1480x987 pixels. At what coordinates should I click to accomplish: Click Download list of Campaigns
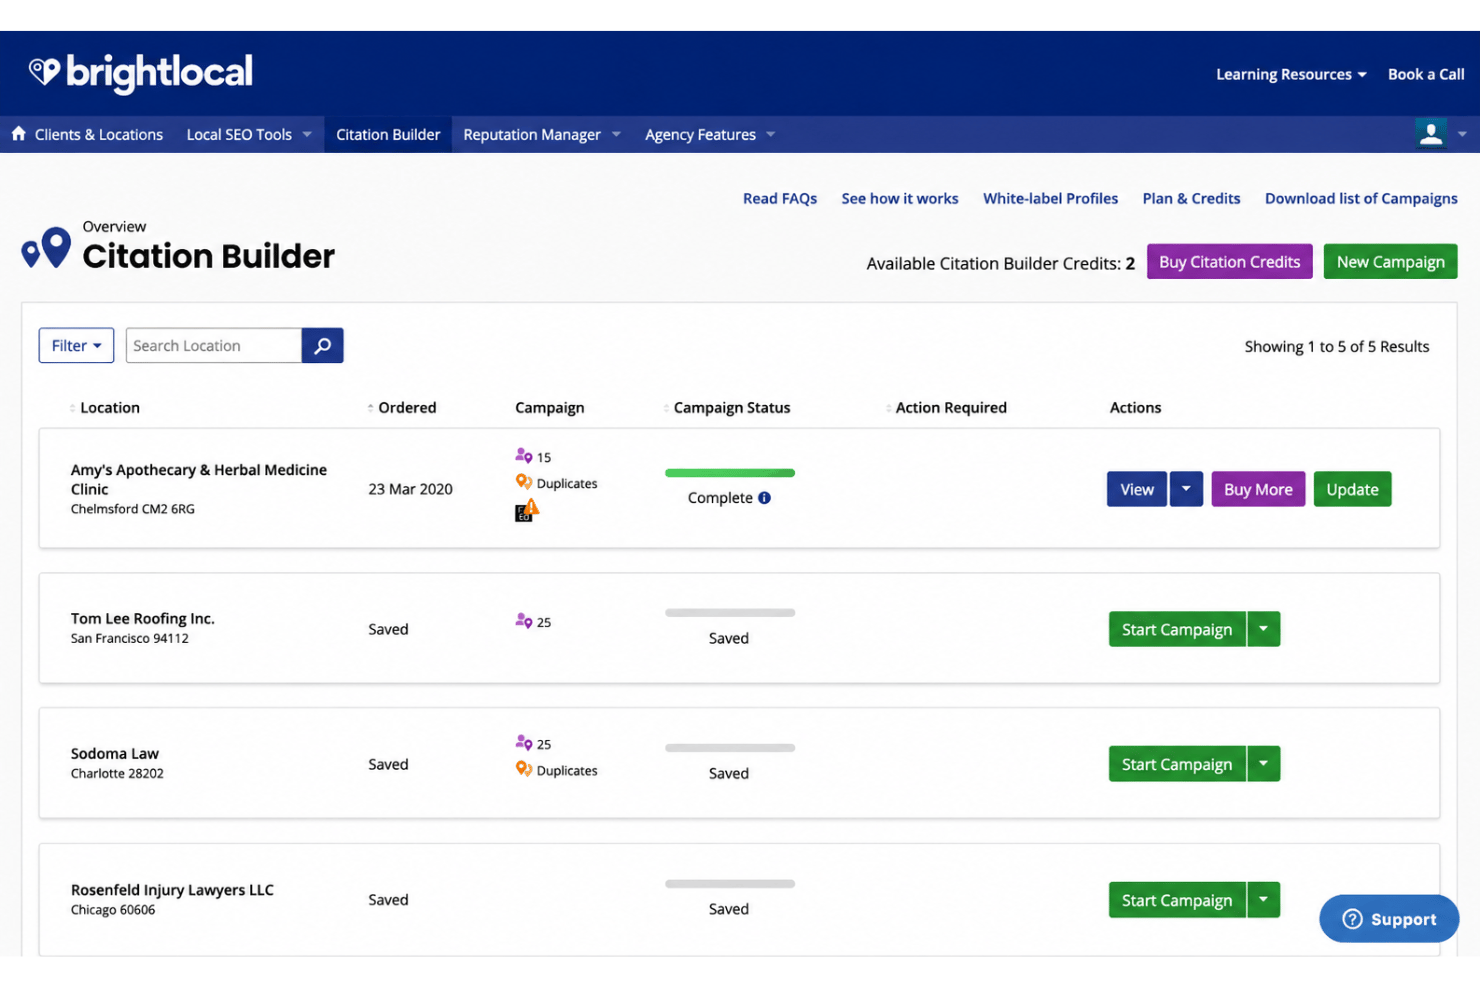[1361, 198]
